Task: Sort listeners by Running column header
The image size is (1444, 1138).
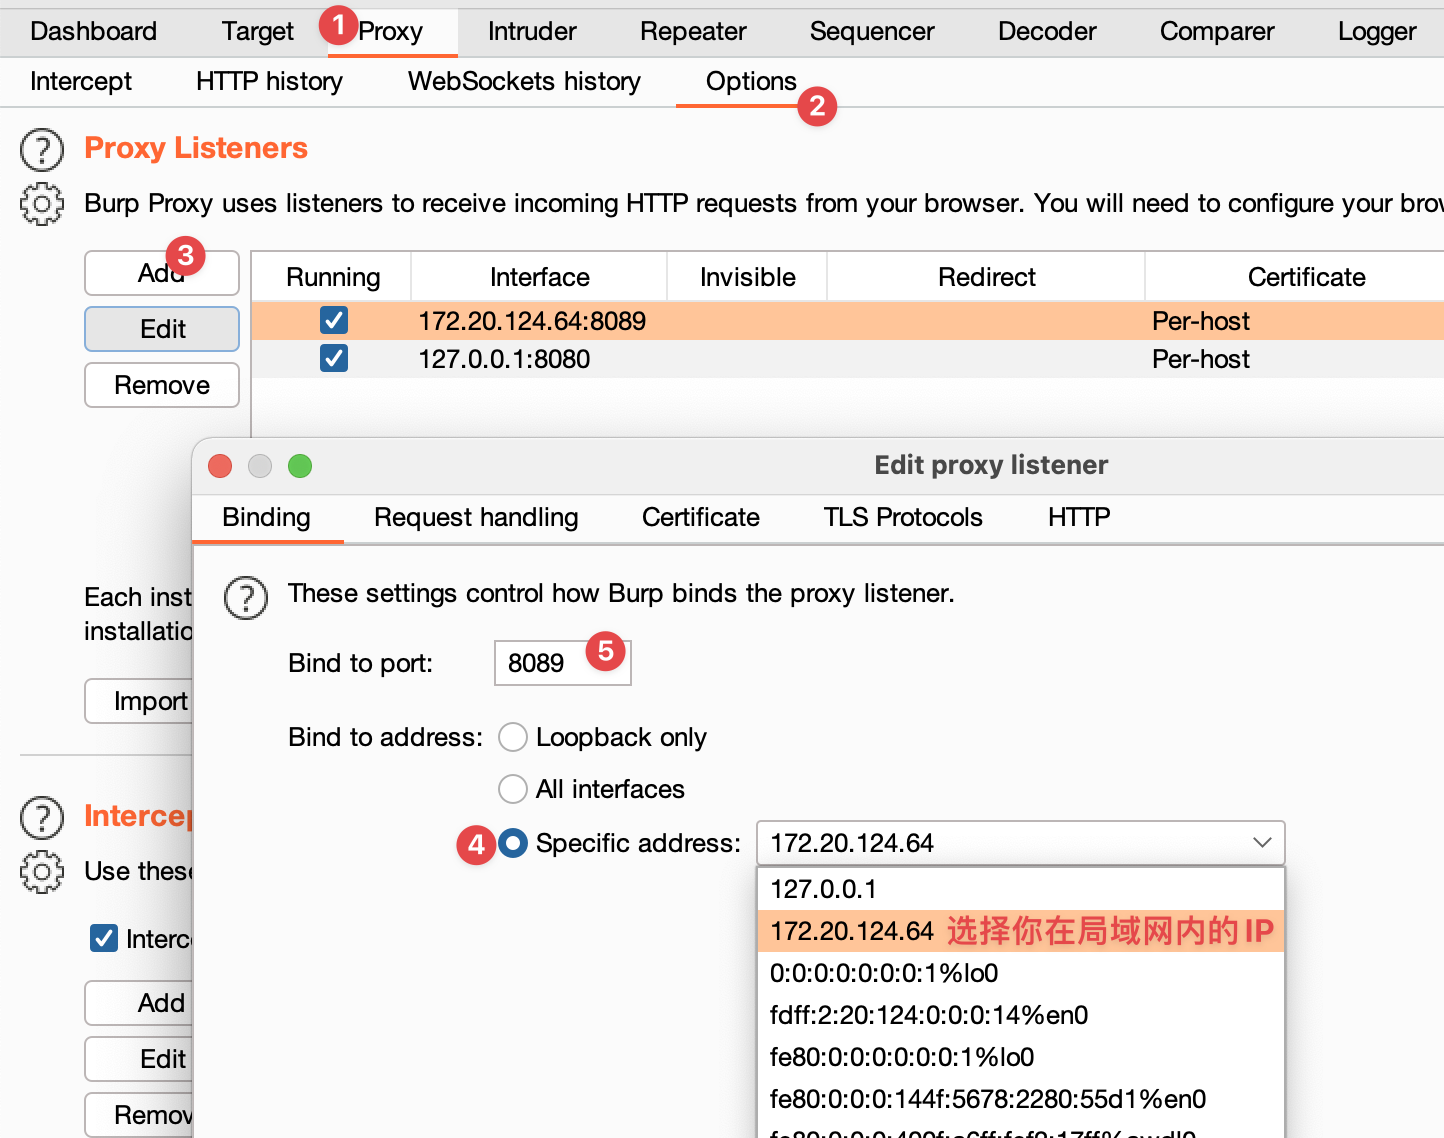Action: pos(332,277)
